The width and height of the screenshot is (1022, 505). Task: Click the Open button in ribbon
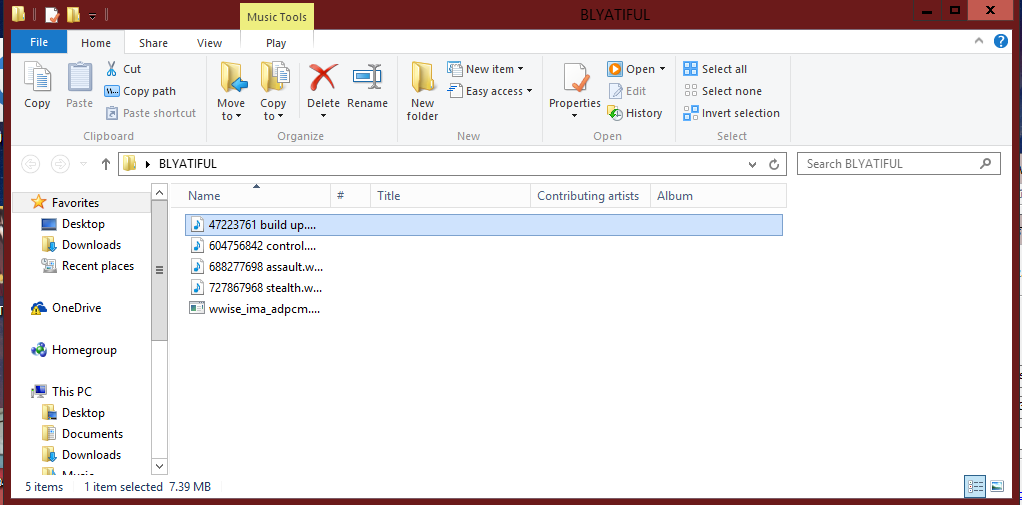pyautogui.click(x=630, y=68)
